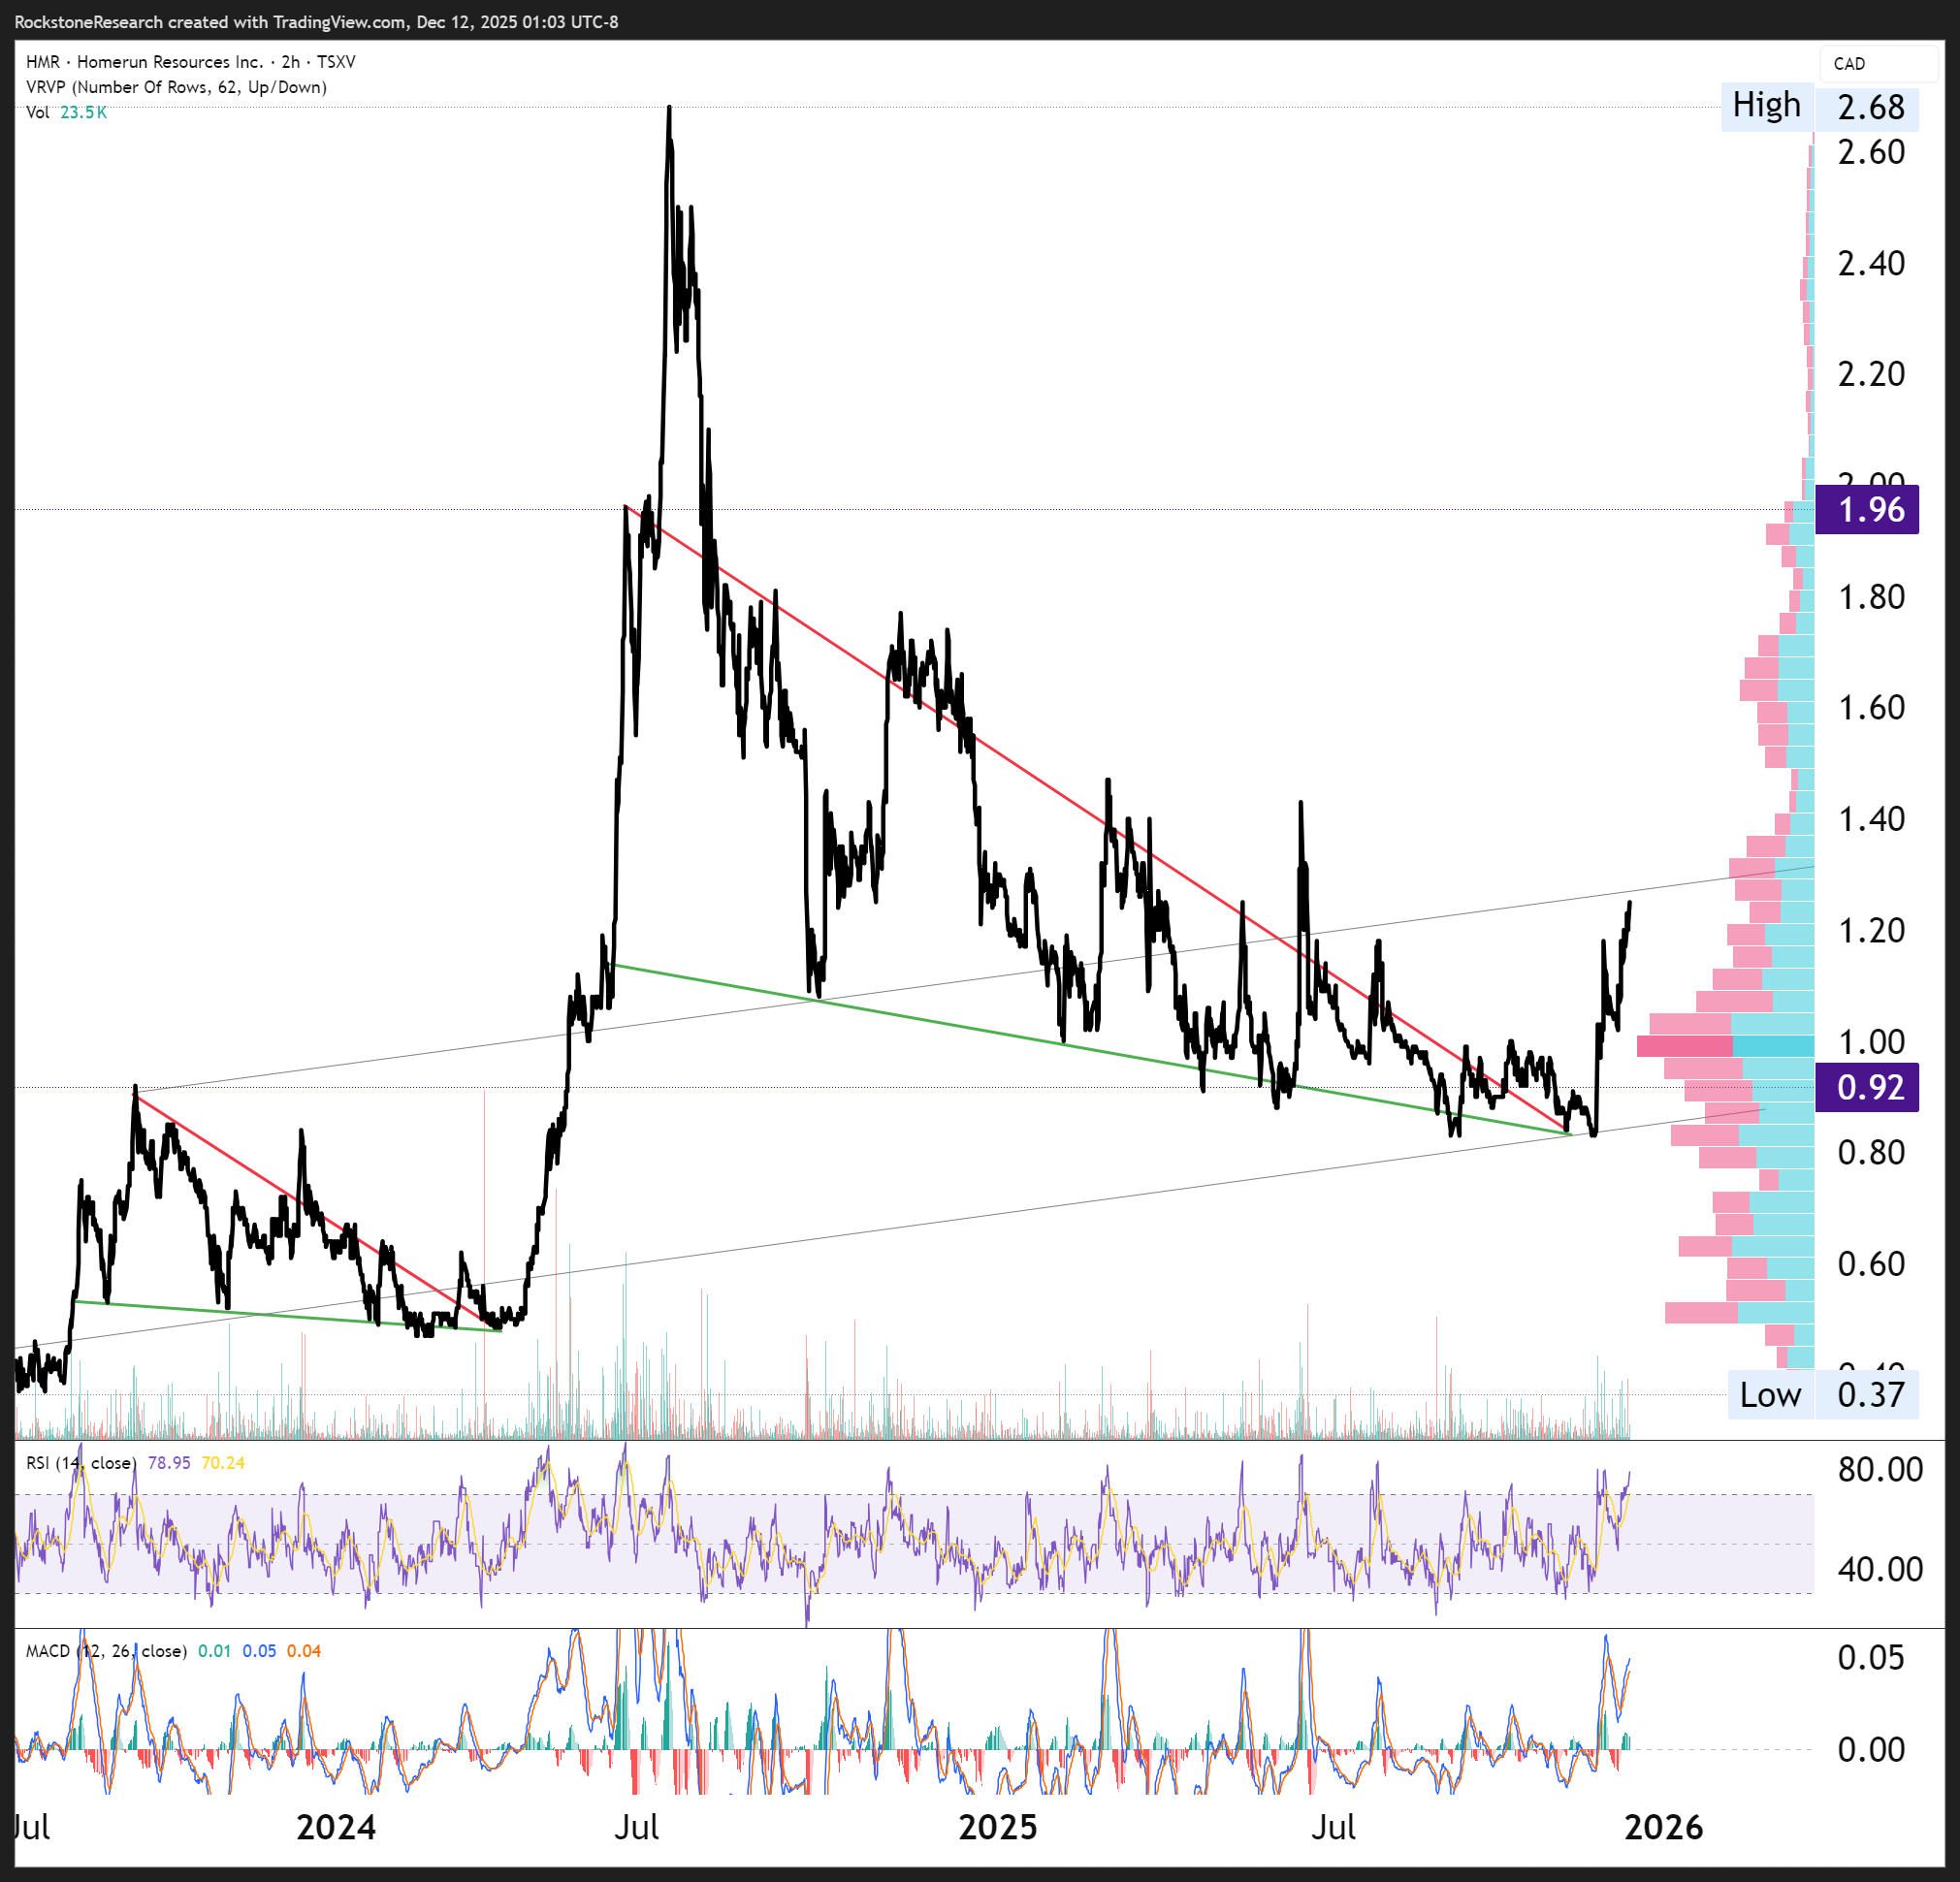Select the purple 1.96 price level tag
This screenshot has height=1882, width=1960.
point(1866,510)
